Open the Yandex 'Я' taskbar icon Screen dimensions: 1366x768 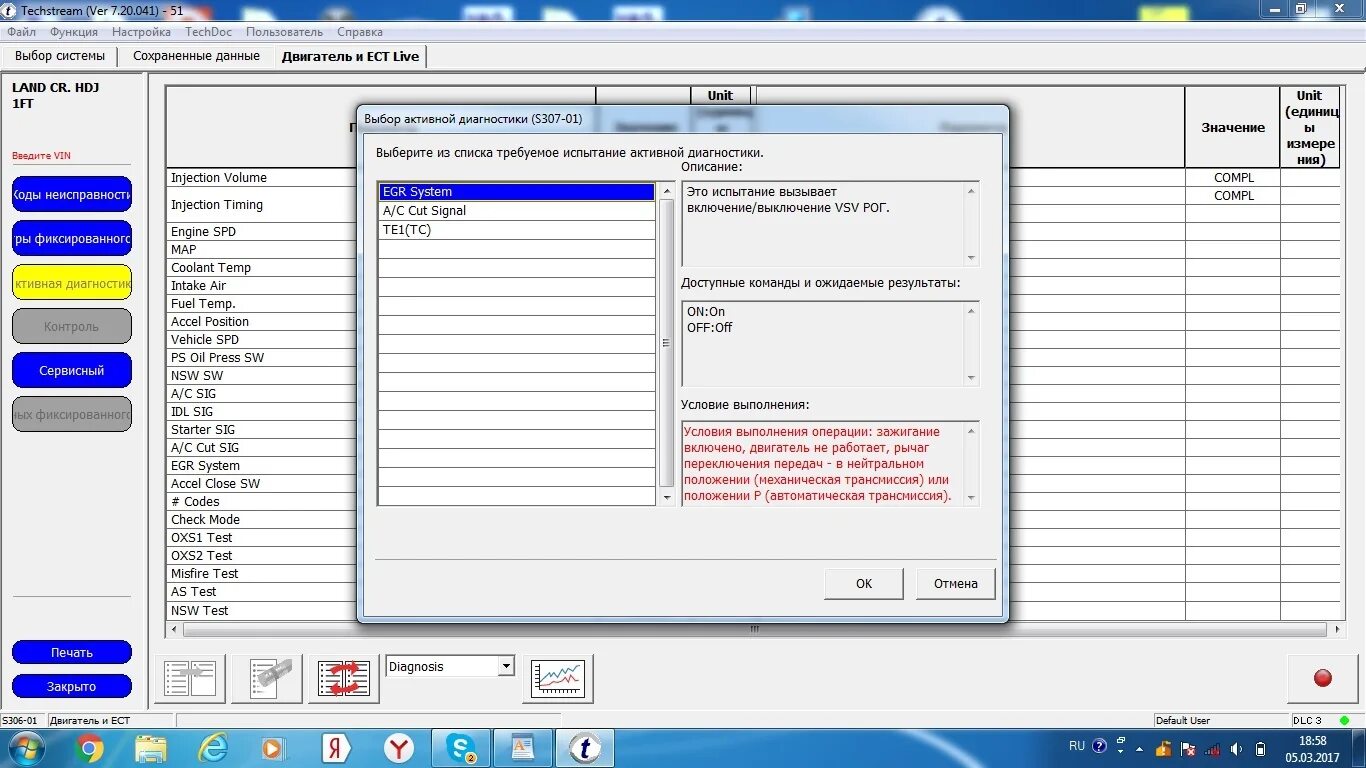click(x=336, y=748)
